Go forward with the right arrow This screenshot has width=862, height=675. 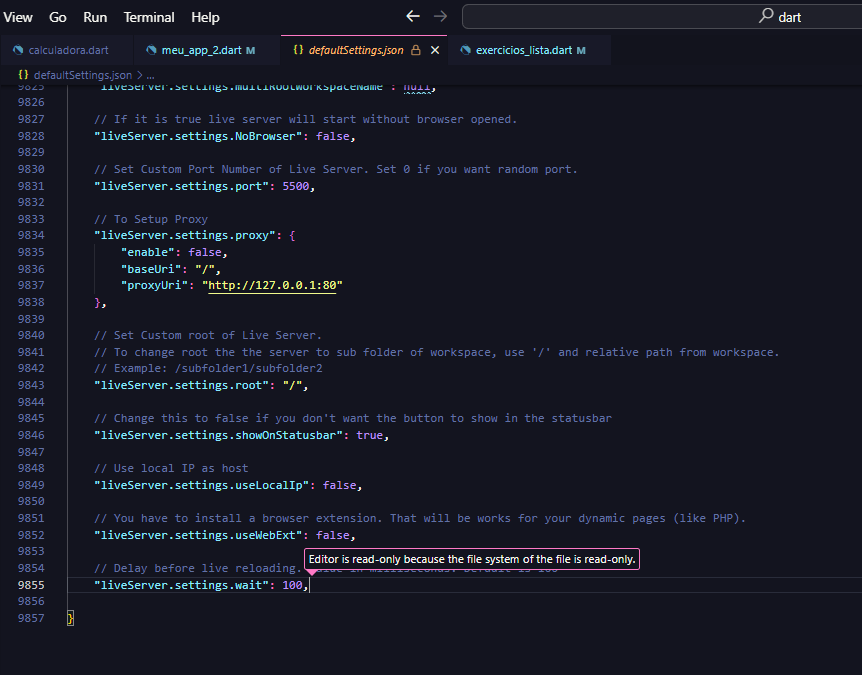point(440,16)
